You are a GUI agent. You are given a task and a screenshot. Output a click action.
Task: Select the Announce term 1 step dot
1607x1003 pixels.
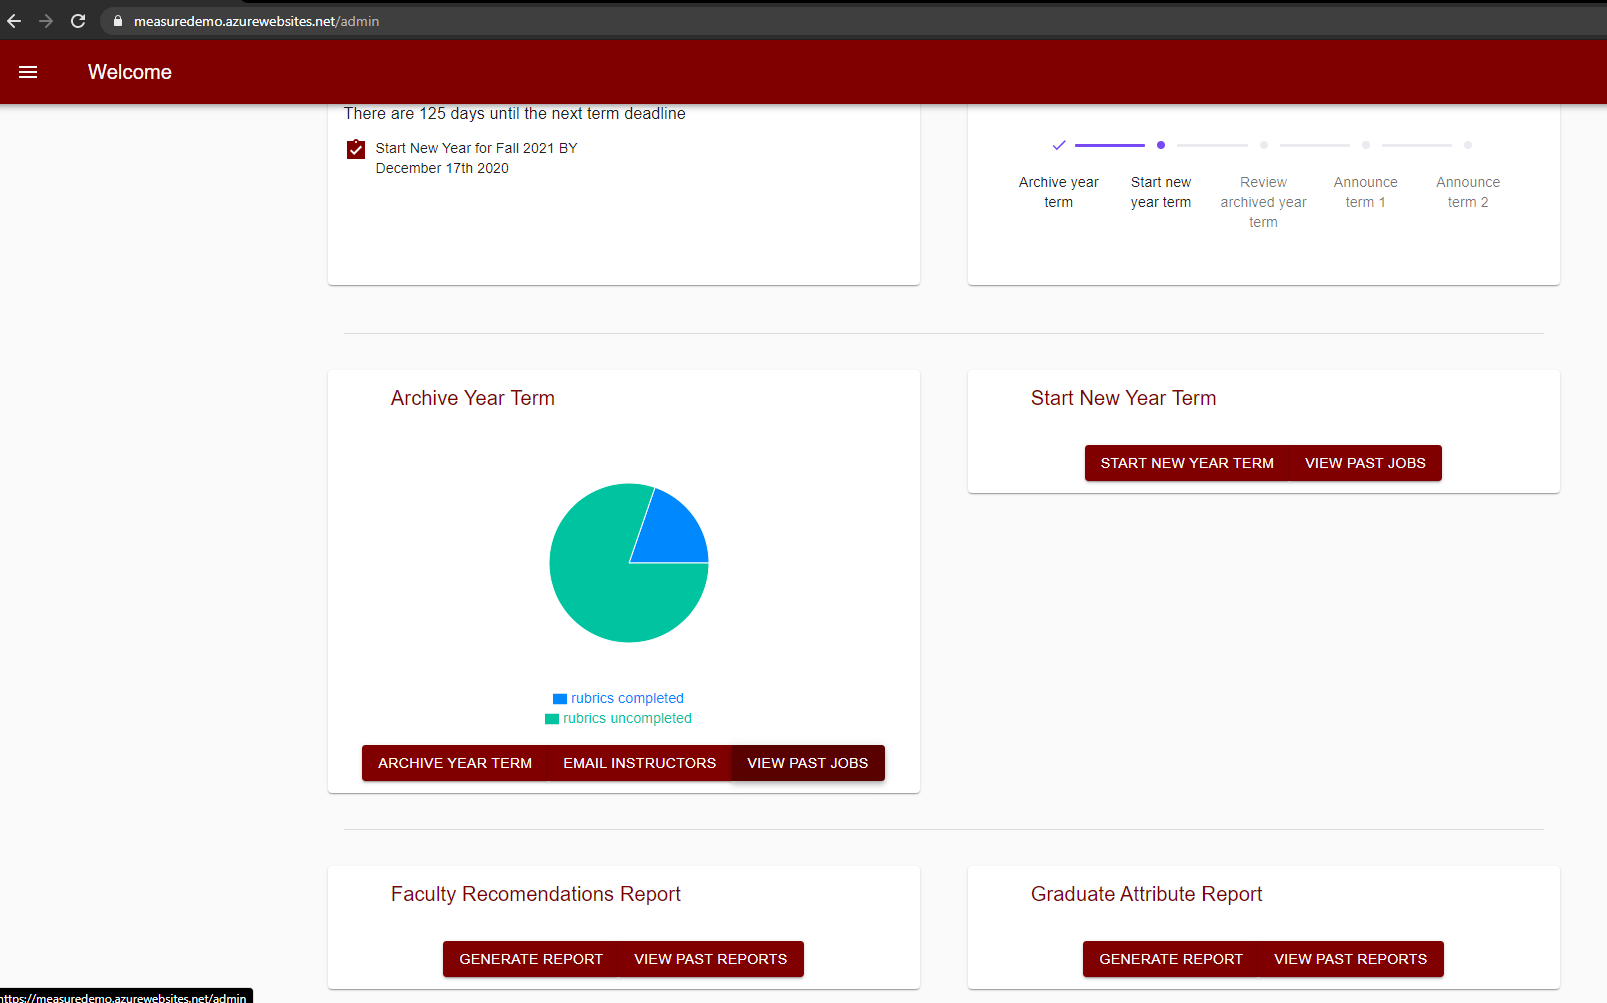click(x=1366, y=145)
